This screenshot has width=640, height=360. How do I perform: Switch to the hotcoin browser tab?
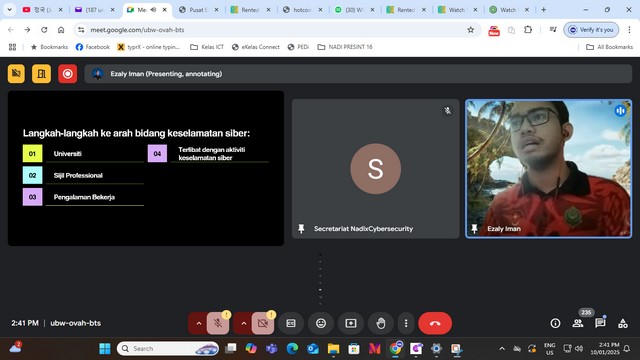302,10
